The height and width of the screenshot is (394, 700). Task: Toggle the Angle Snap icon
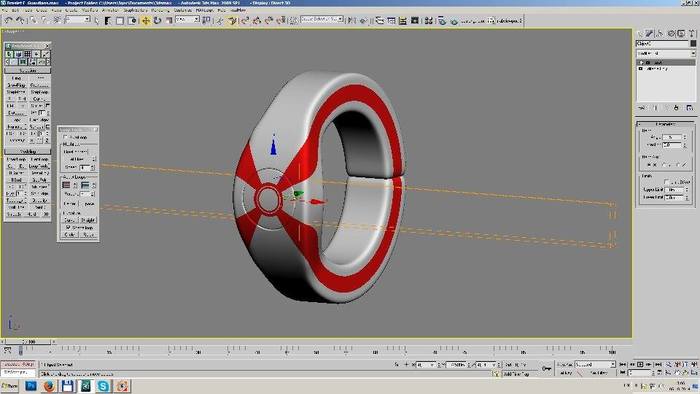point(257,20)
